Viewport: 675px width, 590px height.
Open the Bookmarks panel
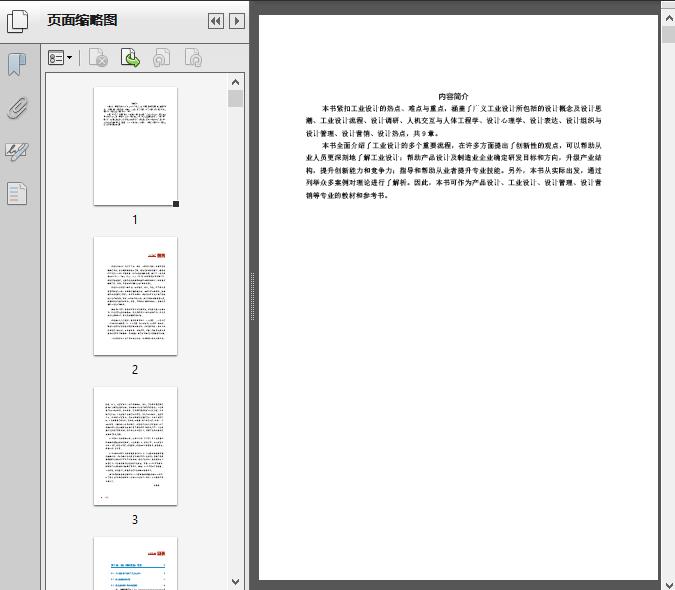17,65
